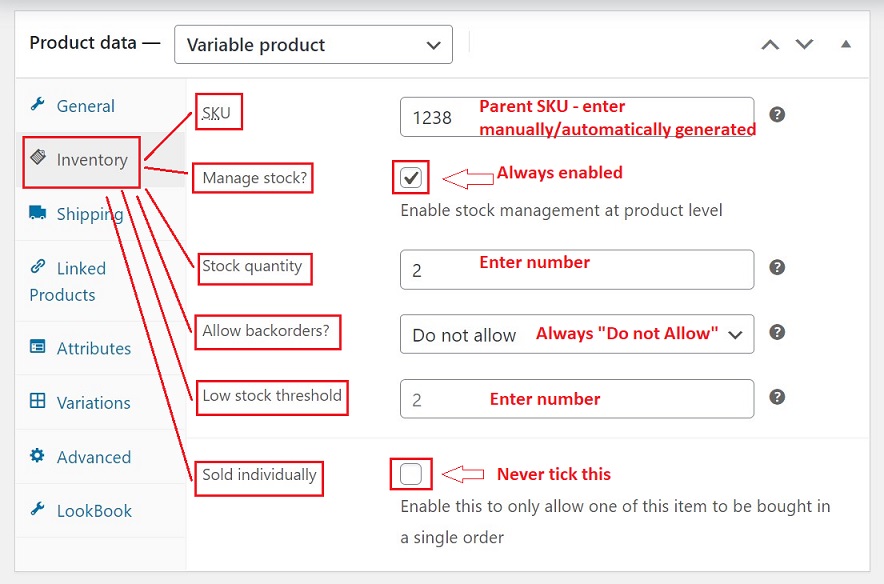Click the Stock quantity input field
This screenshot has width=884, height=584.
(x=576, y=269)
